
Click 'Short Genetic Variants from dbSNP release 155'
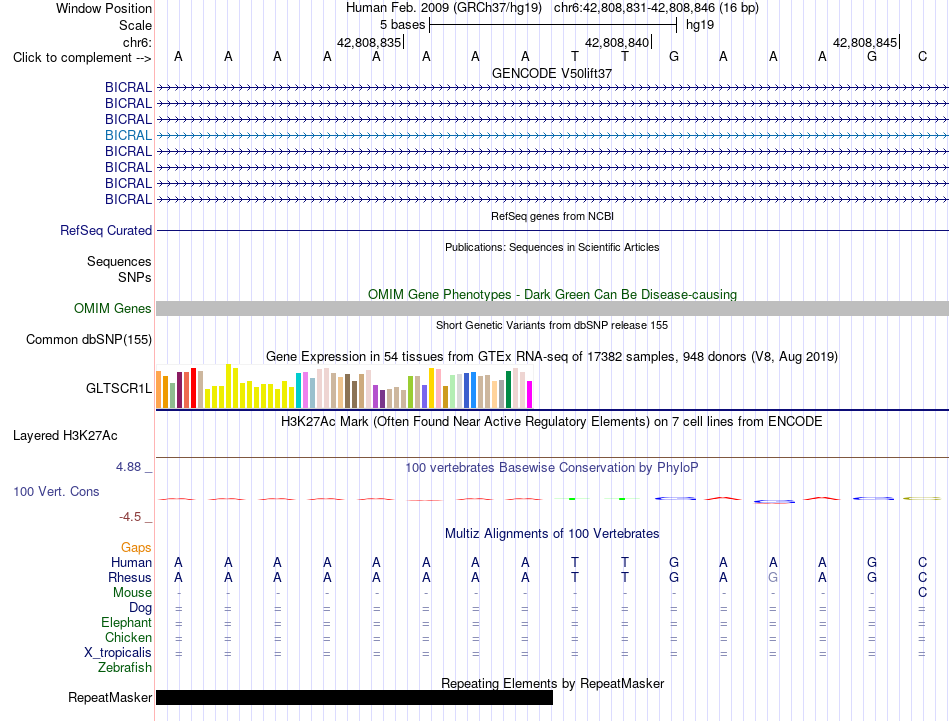[x=552, y=325]
